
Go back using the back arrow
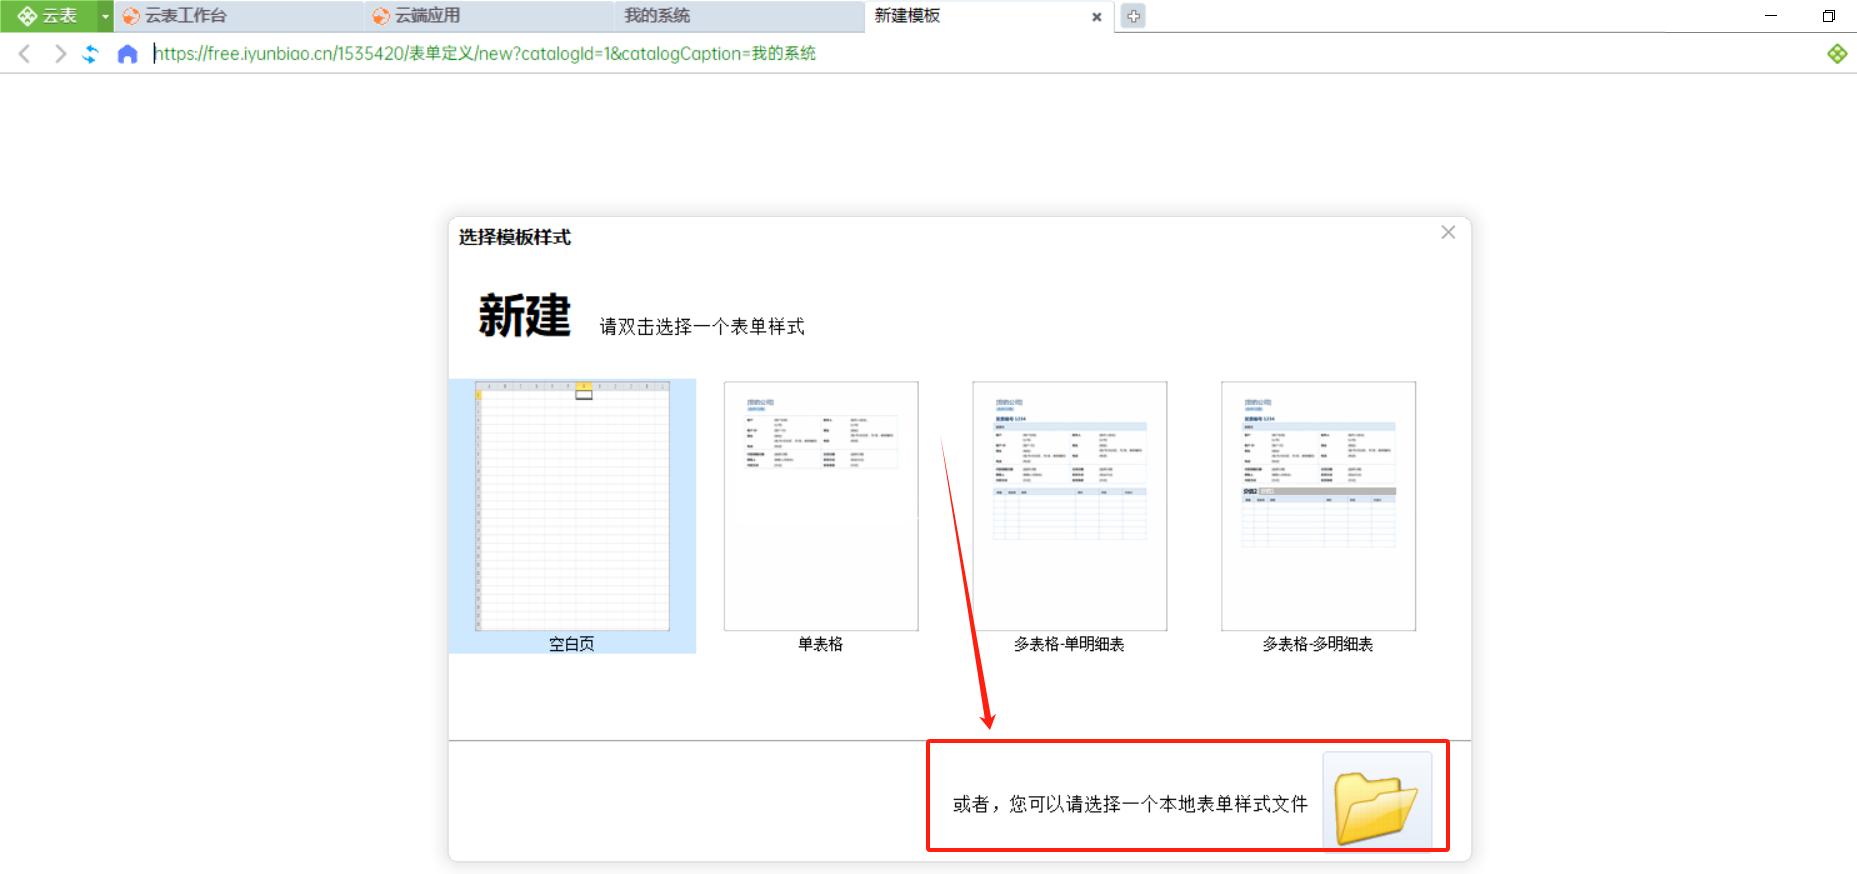click(x=25, y=54)
